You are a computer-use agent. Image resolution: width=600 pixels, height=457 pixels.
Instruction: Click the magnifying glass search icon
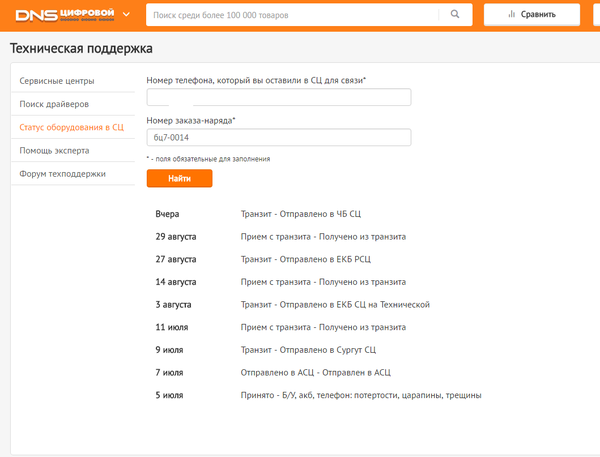[x=455, y=14]
